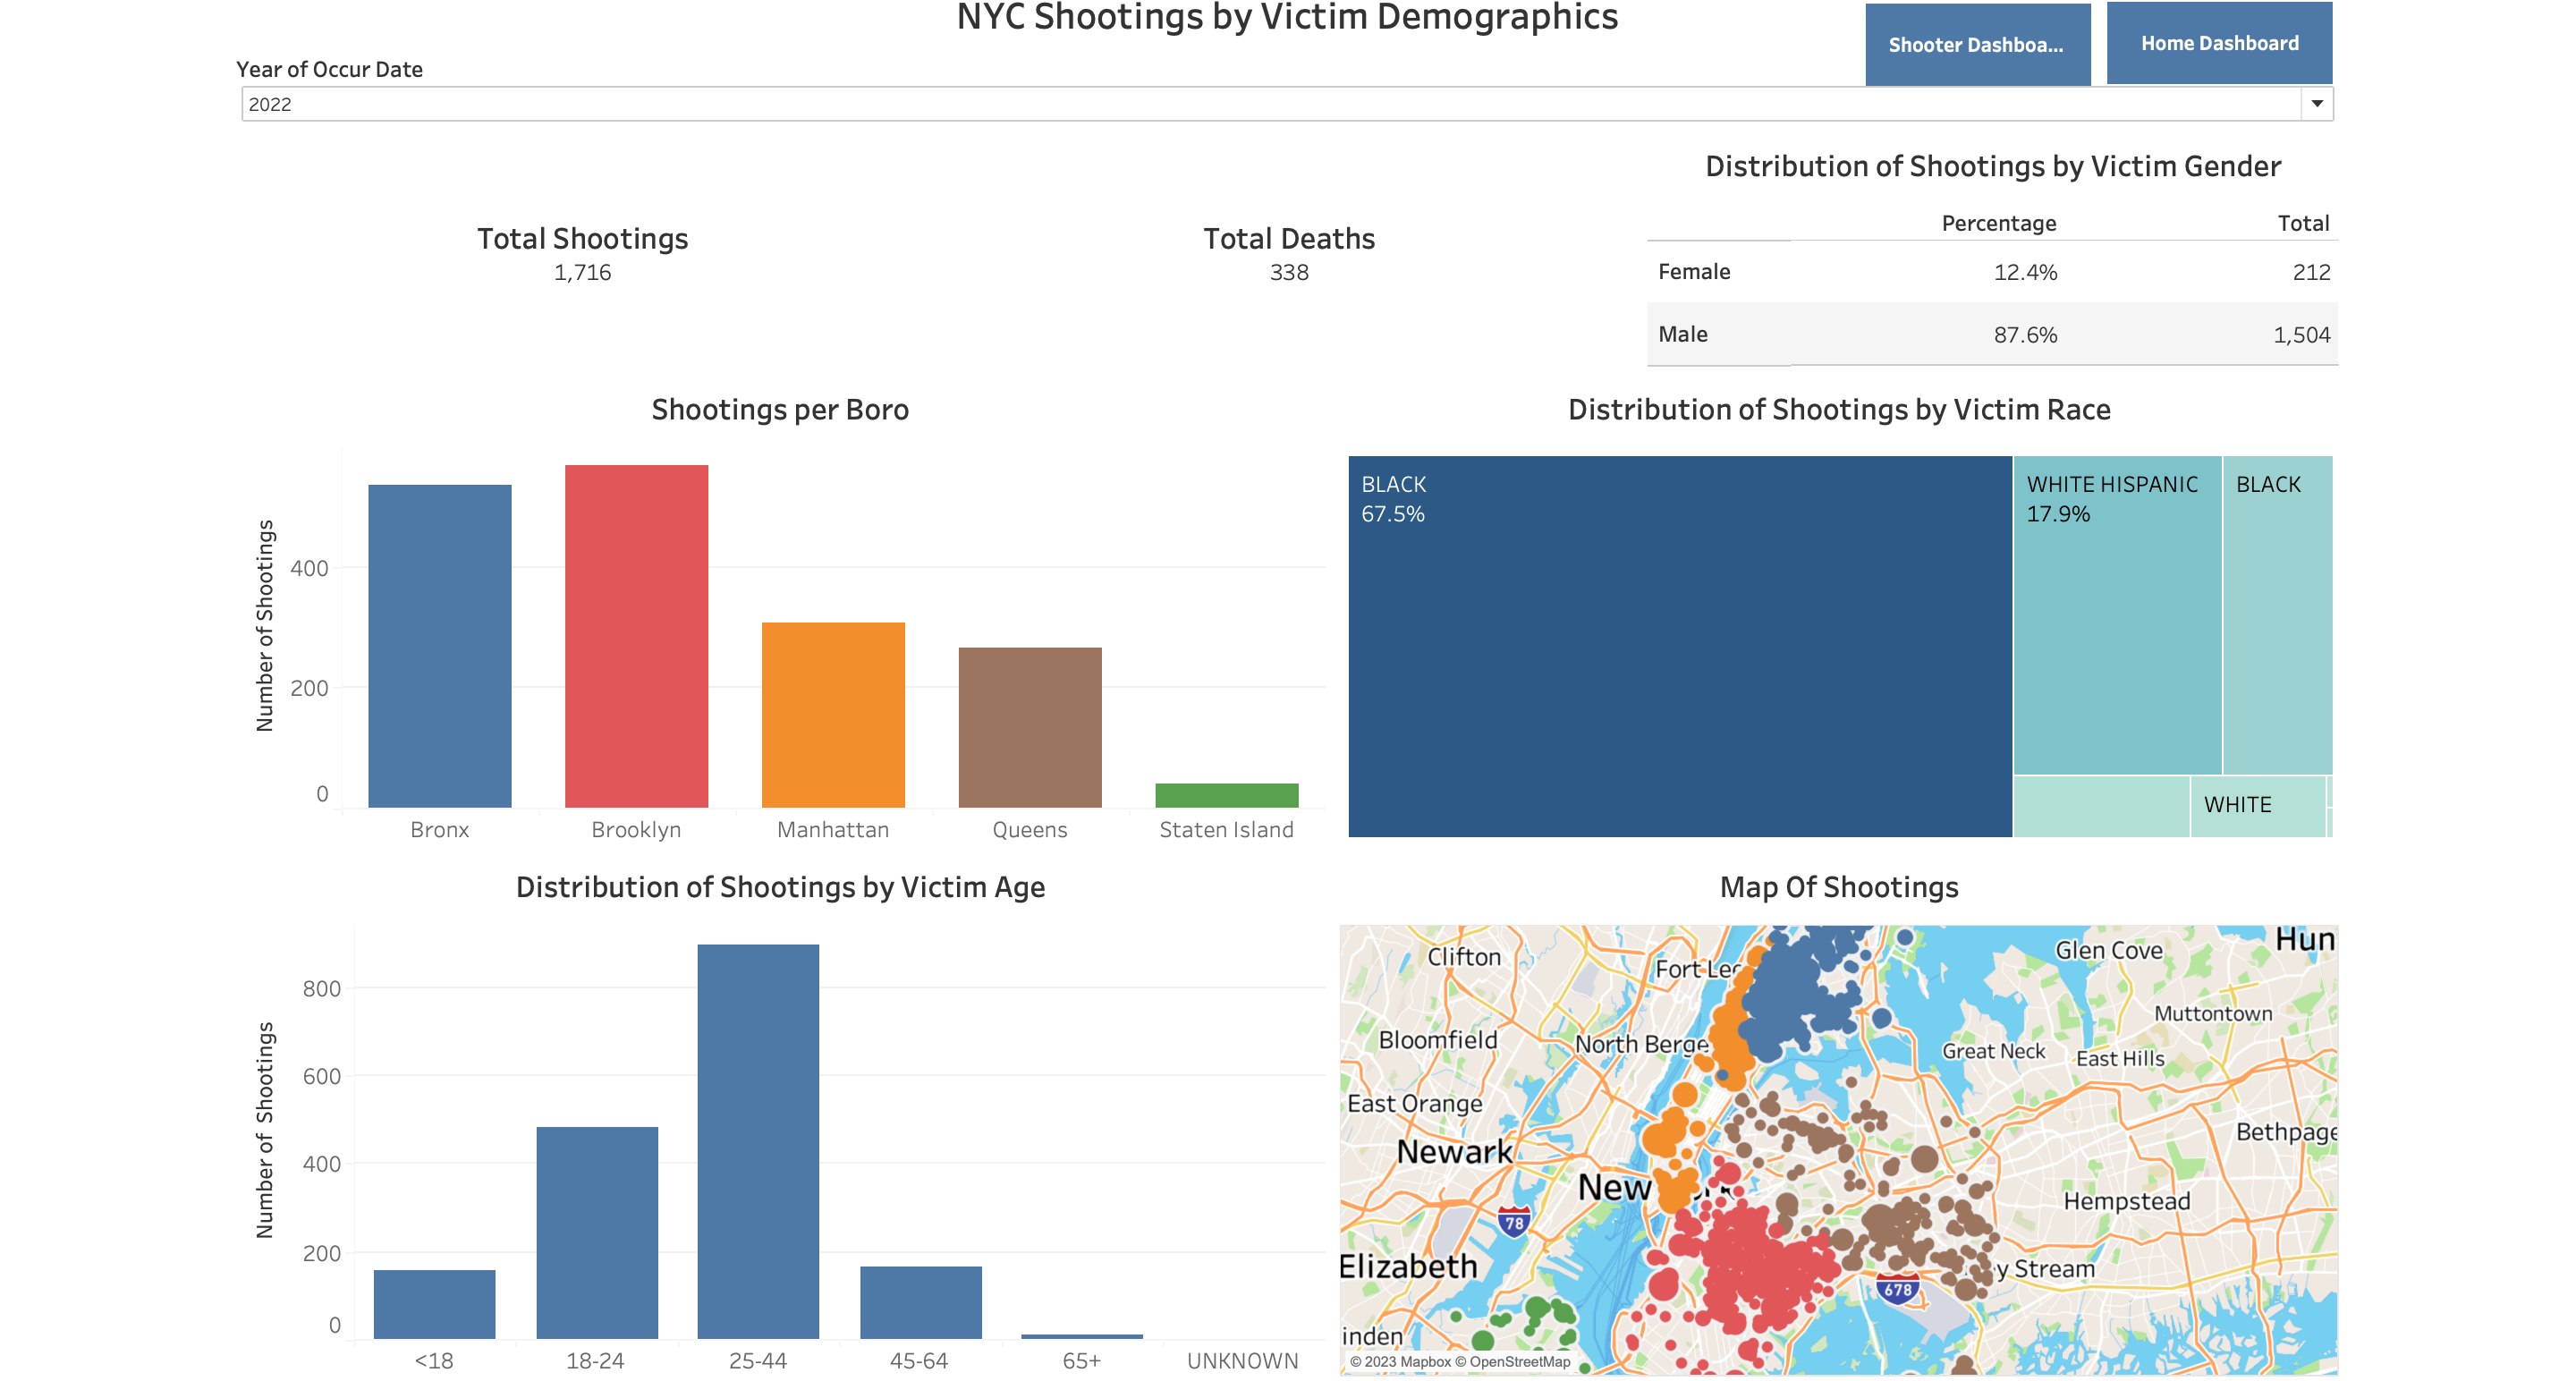The height and width of the screenshot is (1381, 2576).
Task: Expand the year filter using its arrow
Action: click(2317, 103)
